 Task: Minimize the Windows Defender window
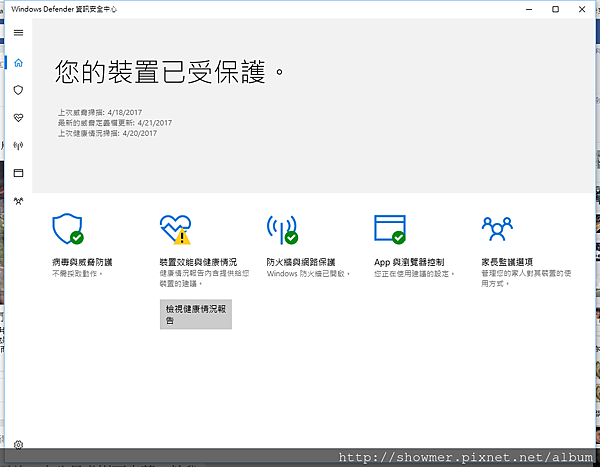[x=529, y=9]
